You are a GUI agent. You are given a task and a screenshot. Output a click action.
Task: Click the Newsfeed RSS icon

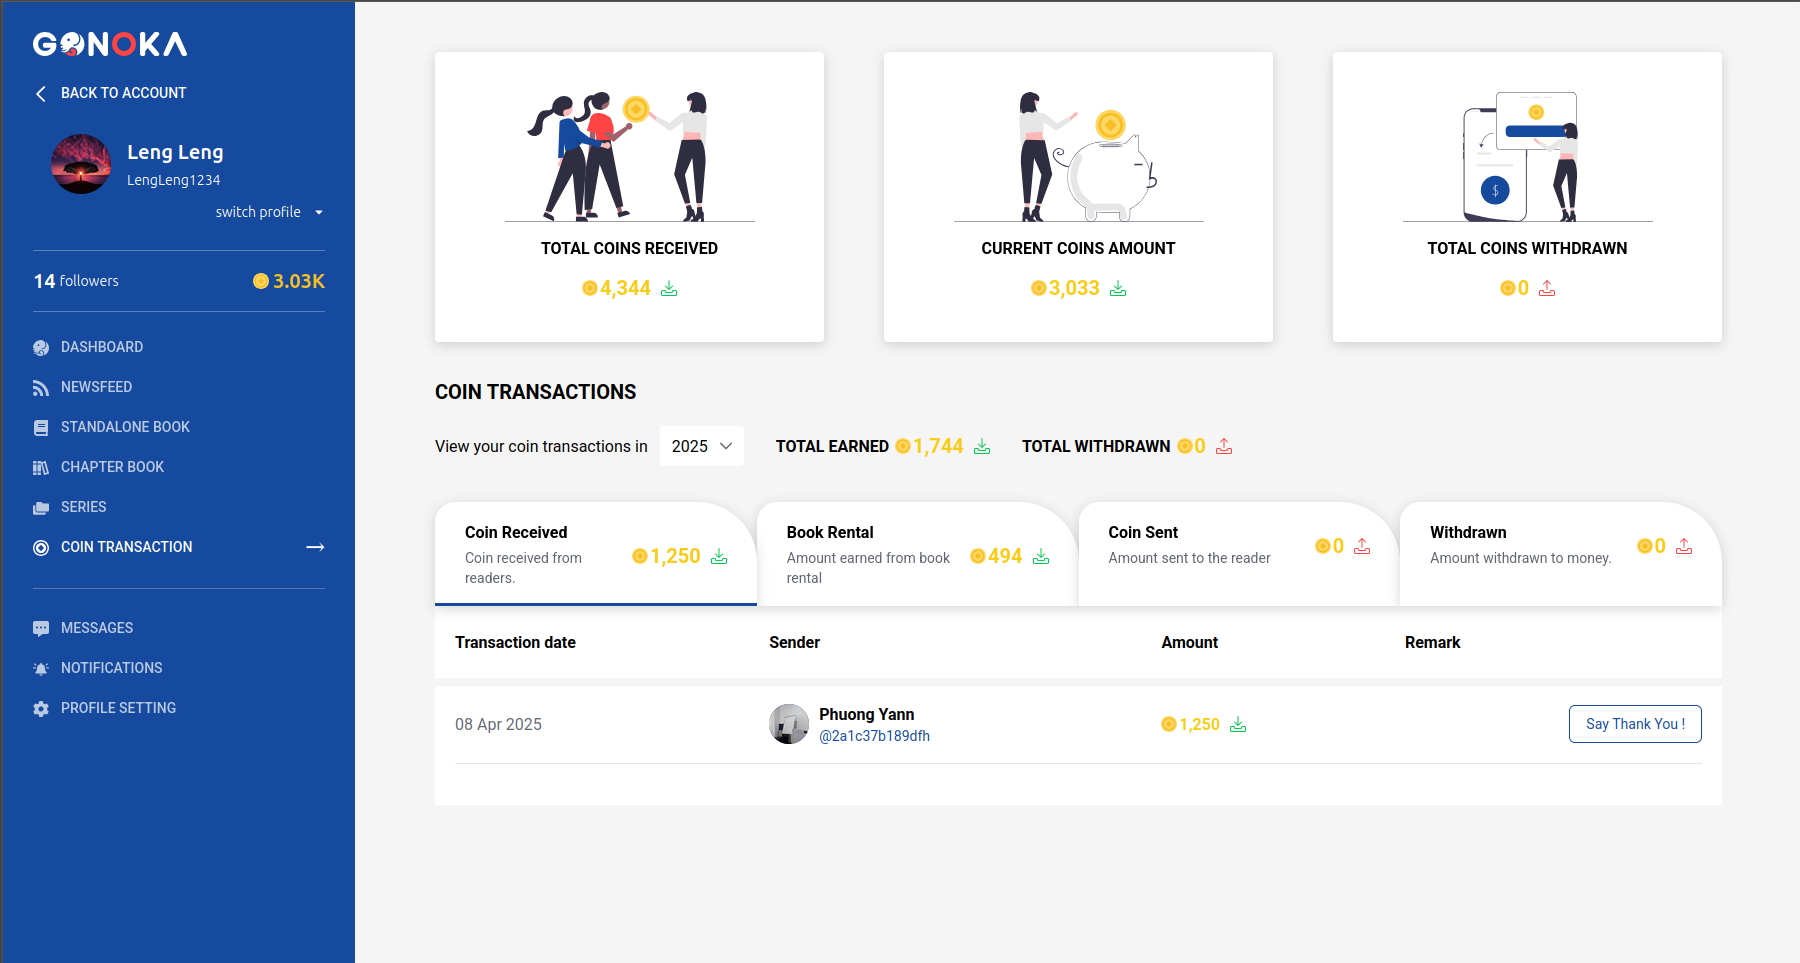[x=41, y=388]
